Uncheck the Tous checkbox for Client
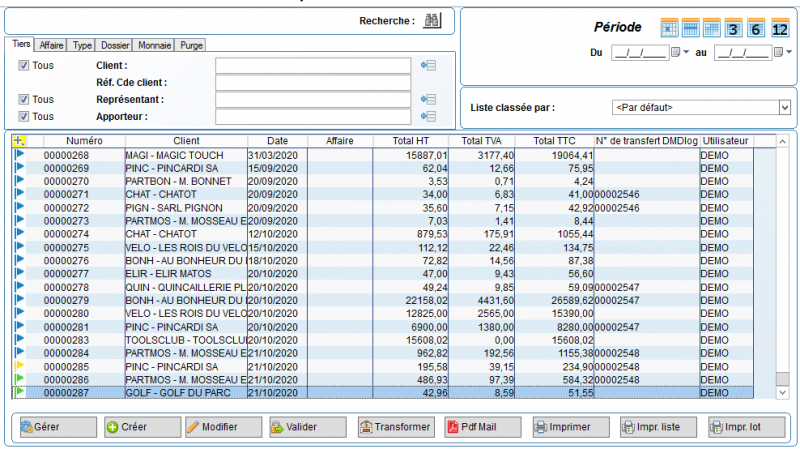800x449 pixels. [24, 66]
